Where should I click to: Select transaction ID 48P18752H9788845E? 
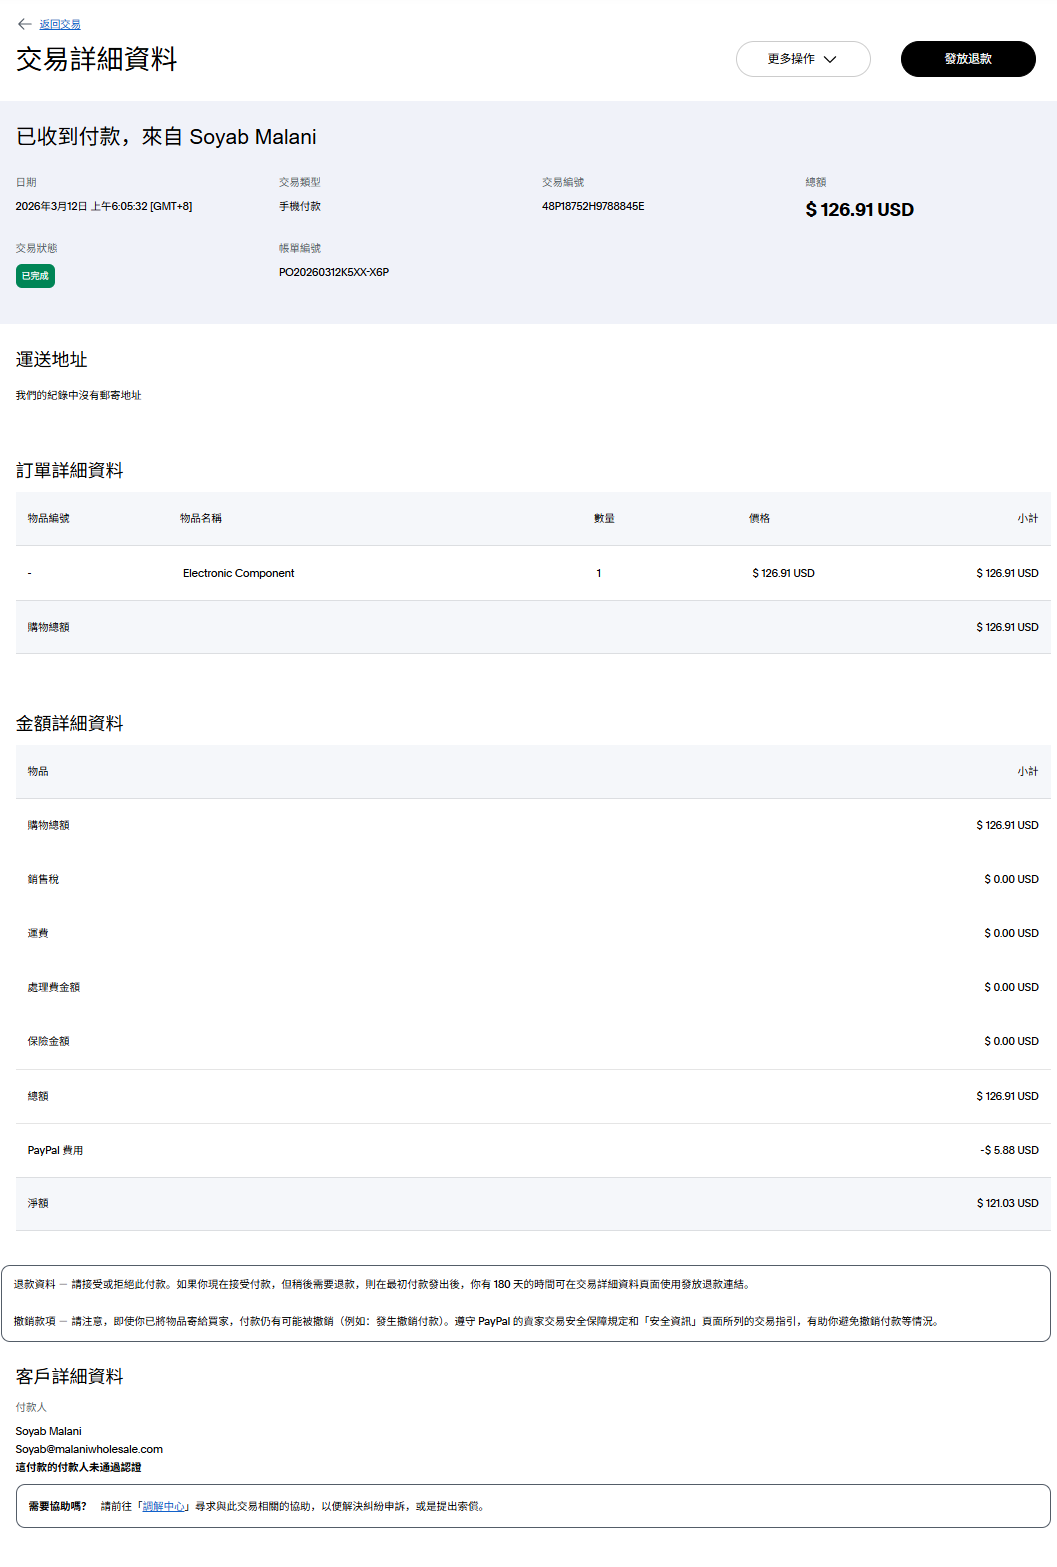(x=593, y=206)
